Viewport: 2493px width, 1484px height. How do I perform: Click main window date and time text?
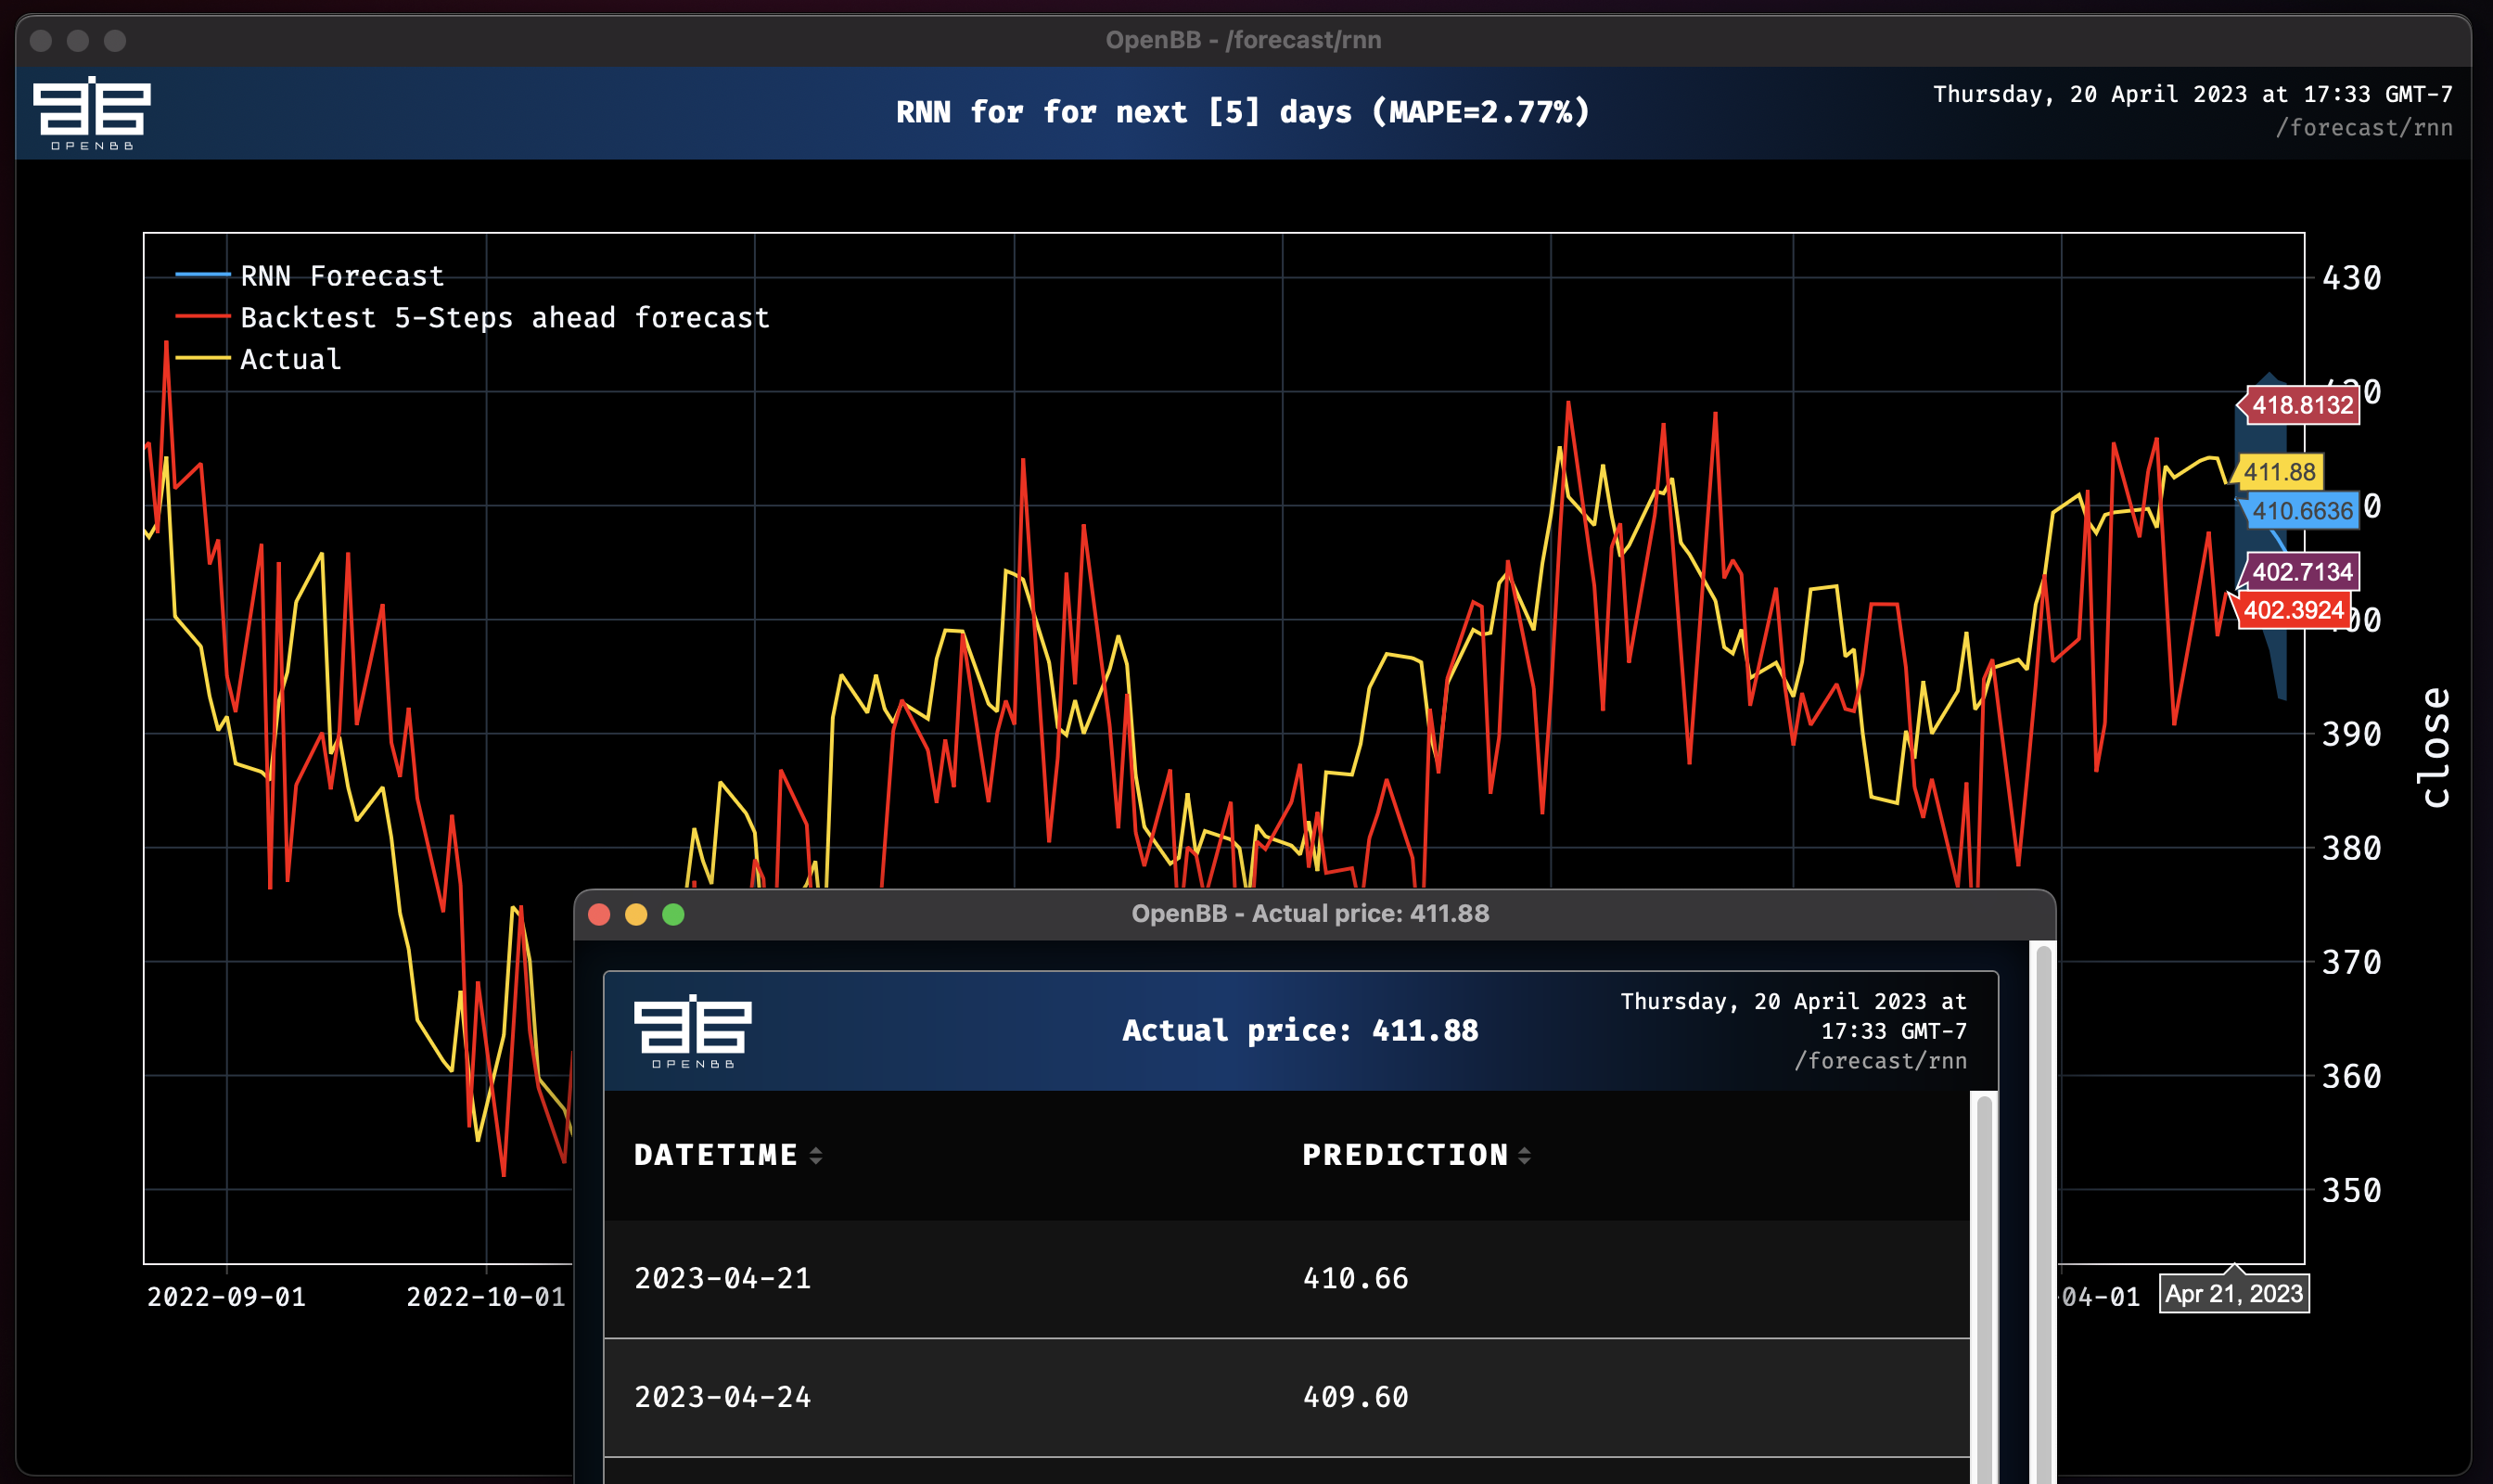(x=2192, y=94)
